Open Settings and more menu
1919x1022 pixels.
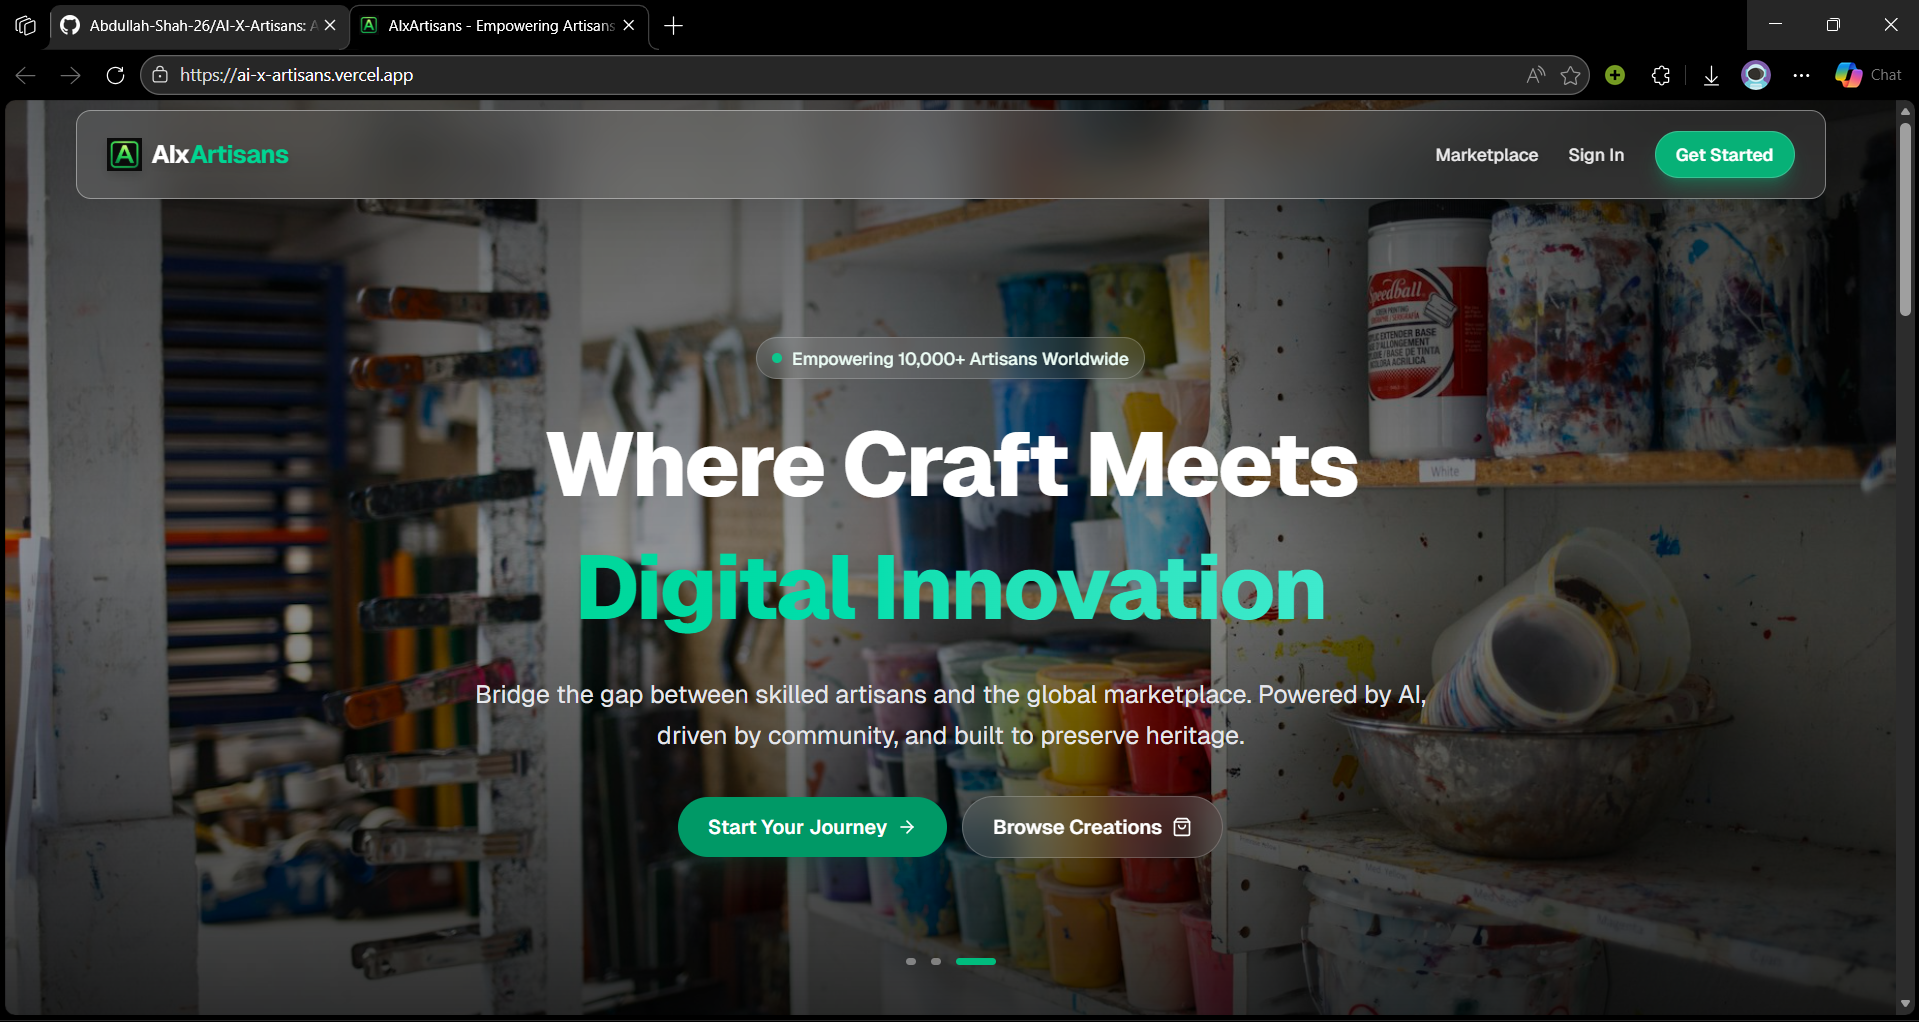point(1802,75)
